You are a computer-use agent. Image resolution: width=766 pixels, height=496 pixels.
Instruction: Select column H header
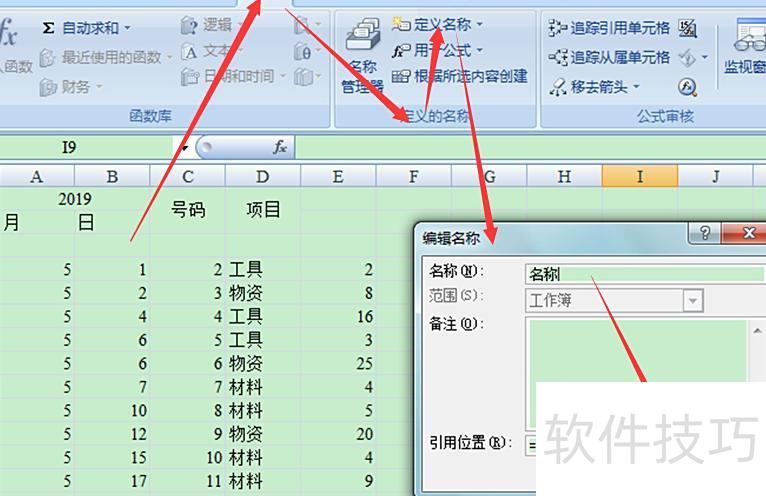[564, 176]
